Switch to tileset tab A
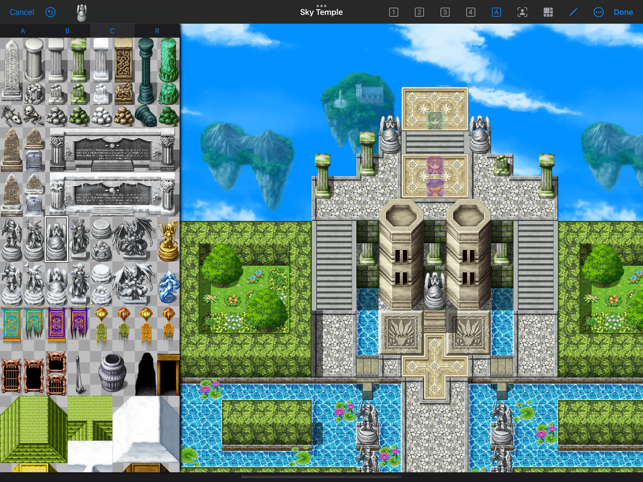Image resolution: width=643 pixels, height=482 pixels. (x=23, y=31)
